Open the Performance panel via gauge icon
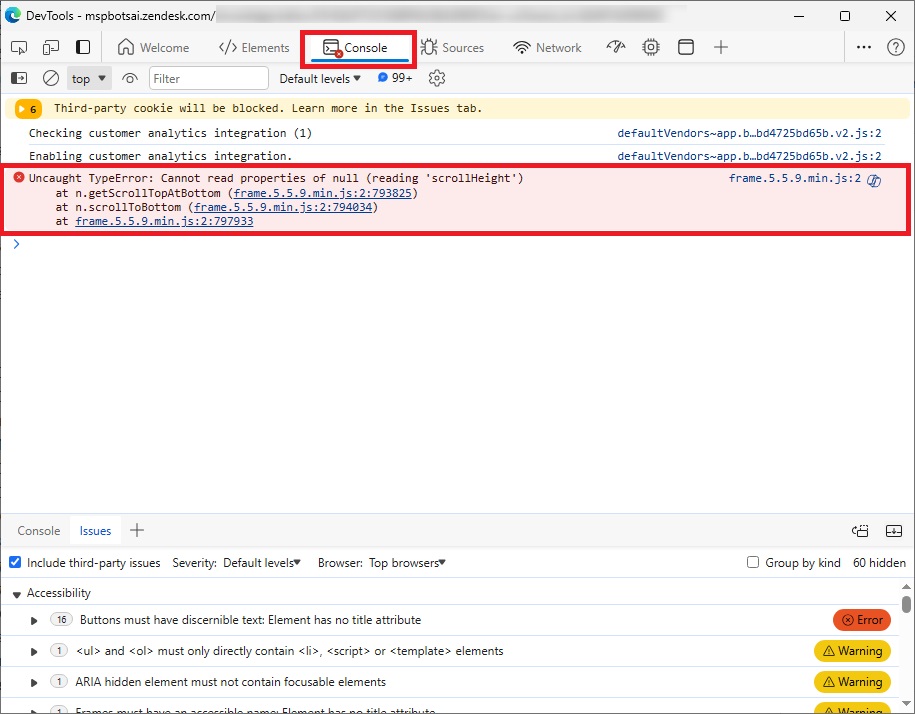Screen dimensions: 915x714 click(x=614, y=47)
